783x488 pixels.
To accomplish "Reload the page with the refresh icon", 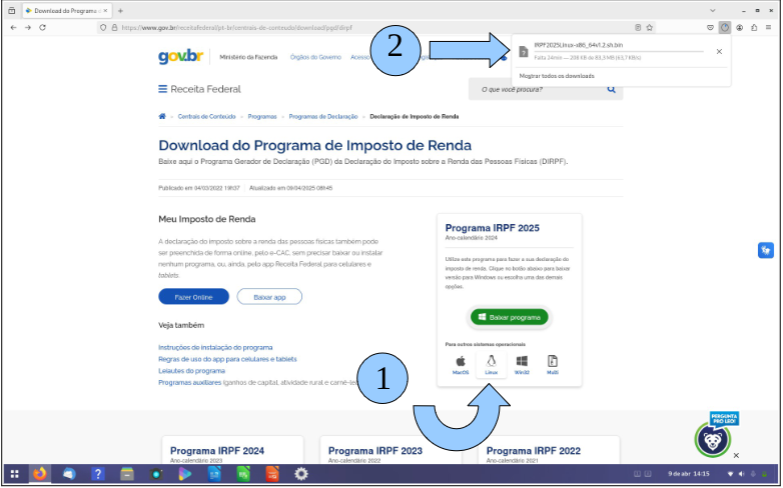I will pyautogui.click(x=42, y=27).
